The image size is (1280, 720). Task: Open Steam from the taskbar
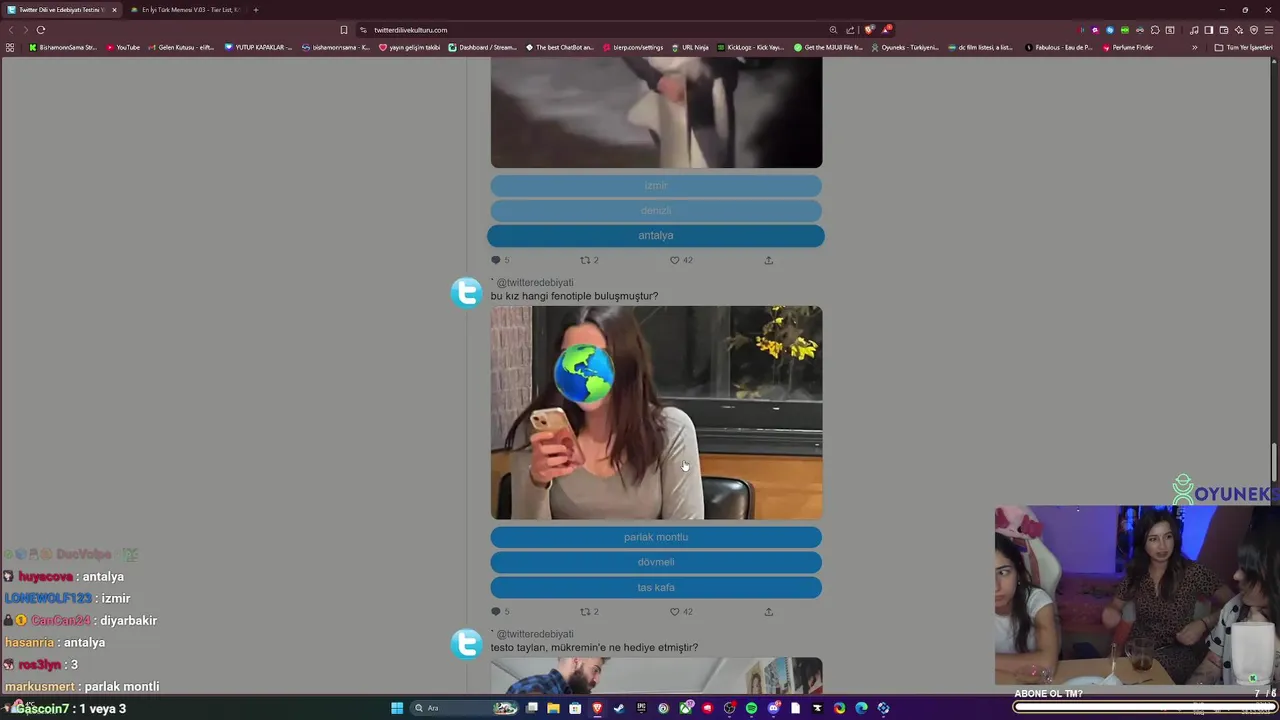pyautogui.click(x=619, y=708)
